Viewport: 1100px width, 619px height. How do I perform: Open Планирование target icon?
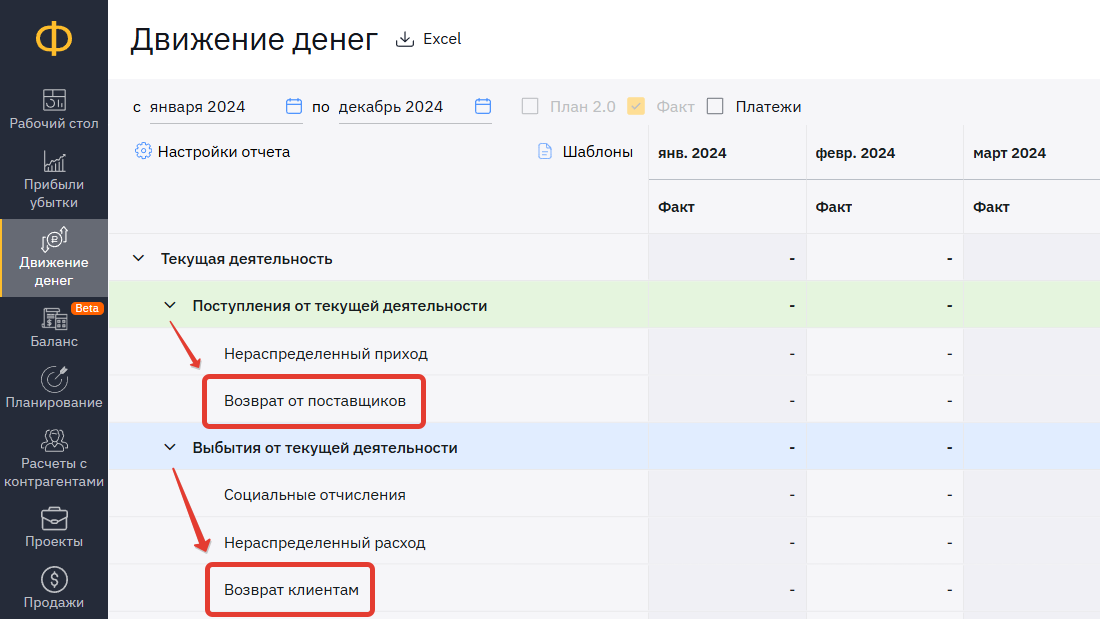[54, 379]
